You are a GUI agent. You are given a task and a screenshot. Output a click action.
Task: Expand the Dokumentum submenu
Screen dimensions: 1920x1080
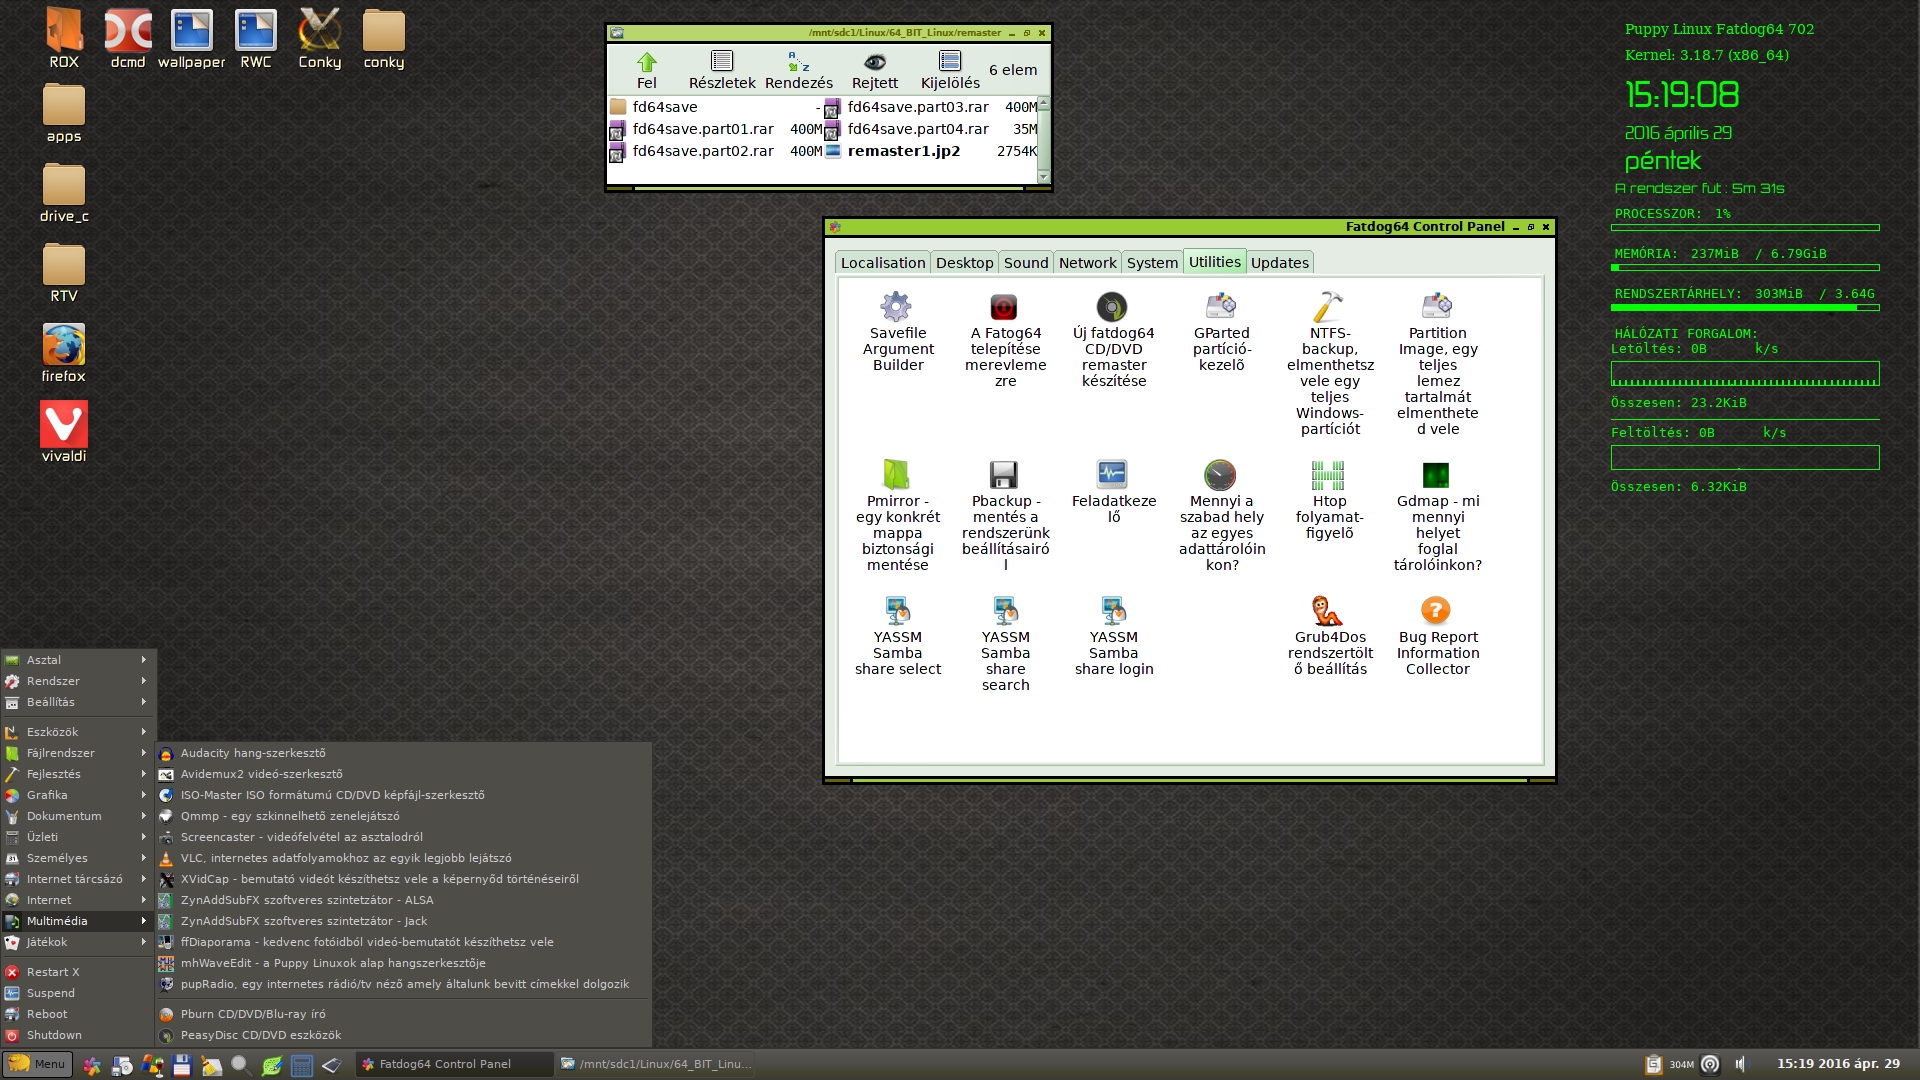pyautogui.click(x=78, y=816)
